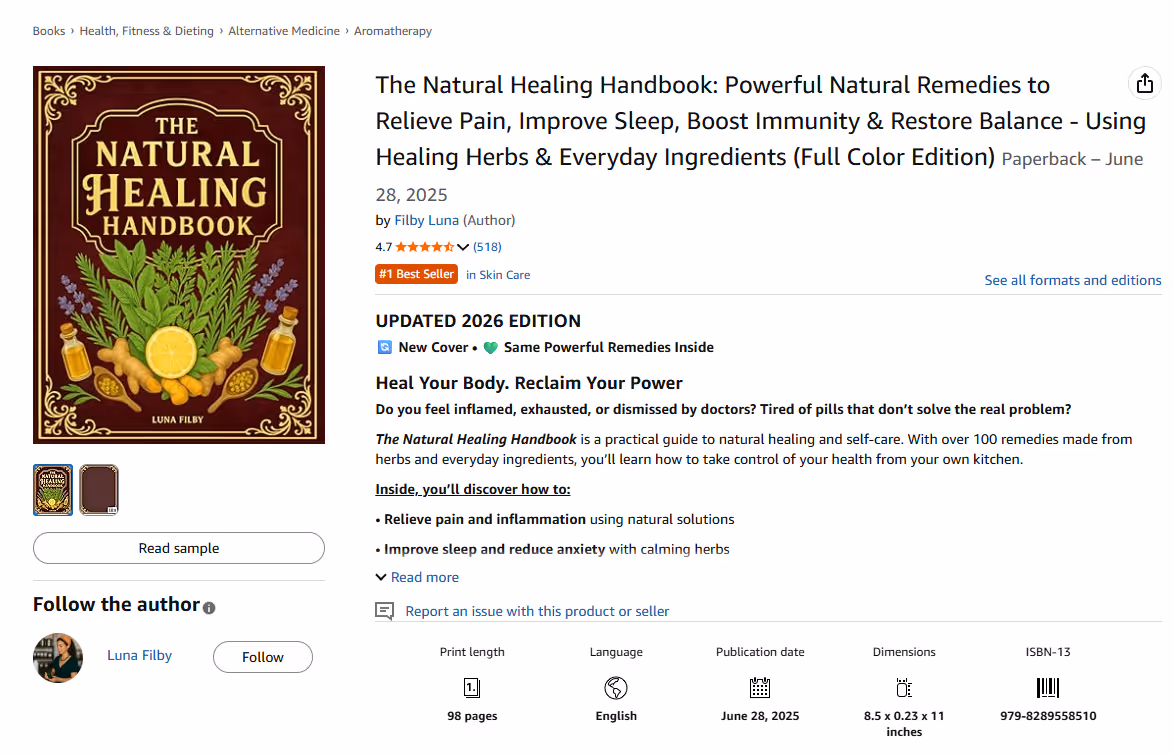Click the share icon near the title

1144,84
